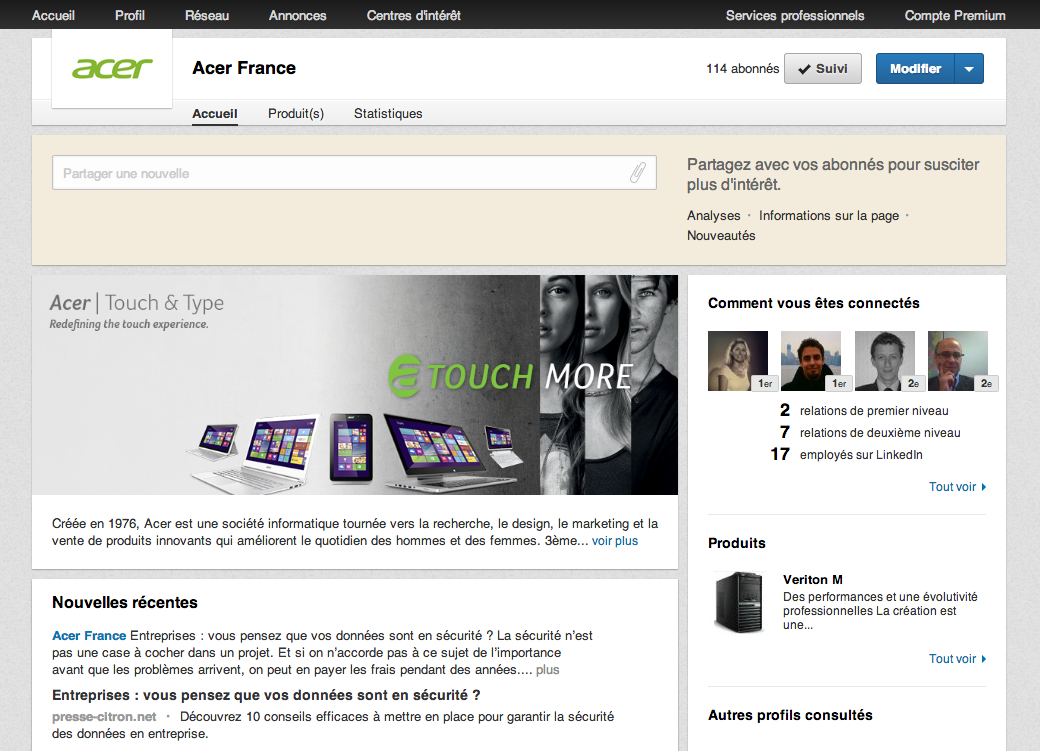Screen dimensions: 1040x751
Task: Toggle the Suivi follow button
Action: click(822, 69)
